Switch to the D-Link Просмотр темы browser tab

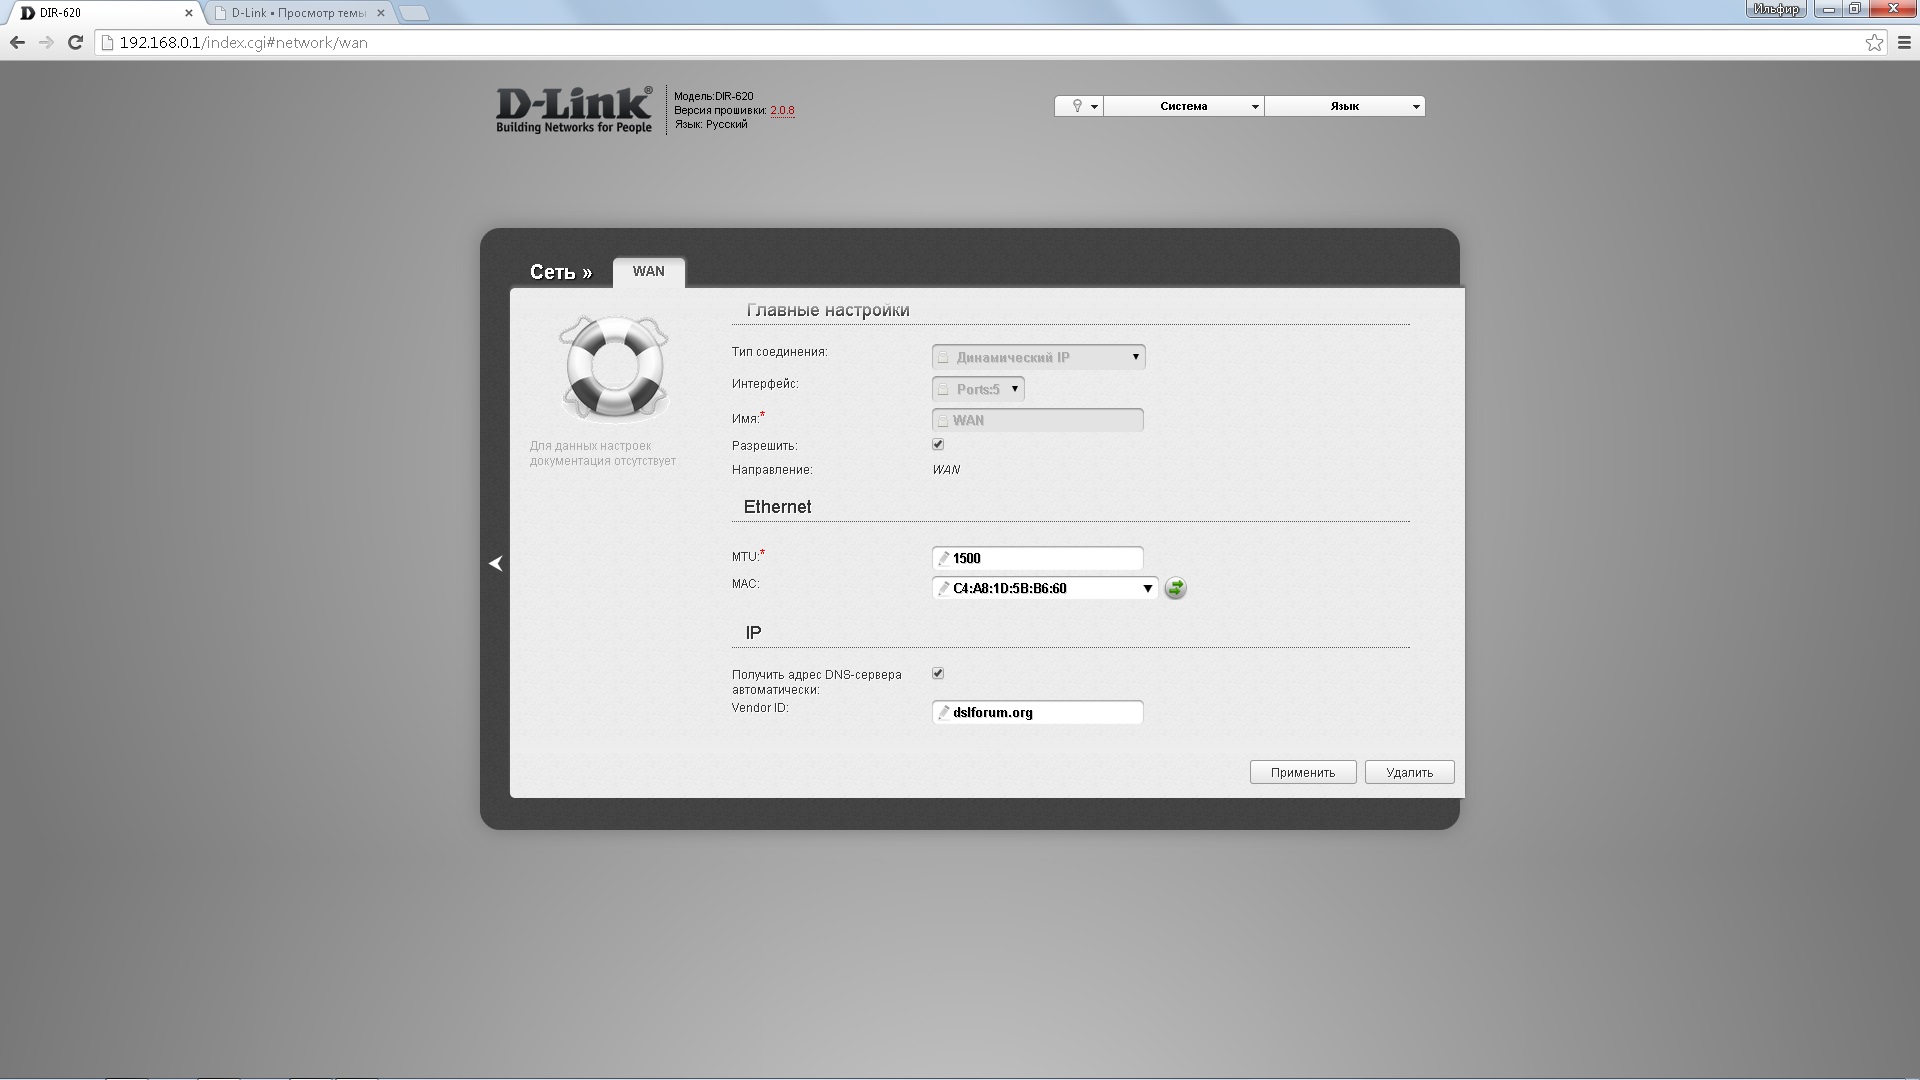tap(297, 13)
